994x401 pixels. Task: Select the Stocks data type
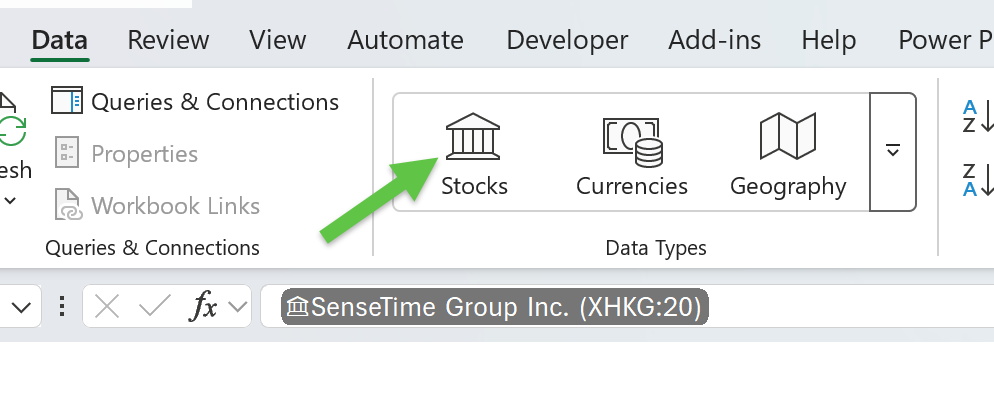474,154
